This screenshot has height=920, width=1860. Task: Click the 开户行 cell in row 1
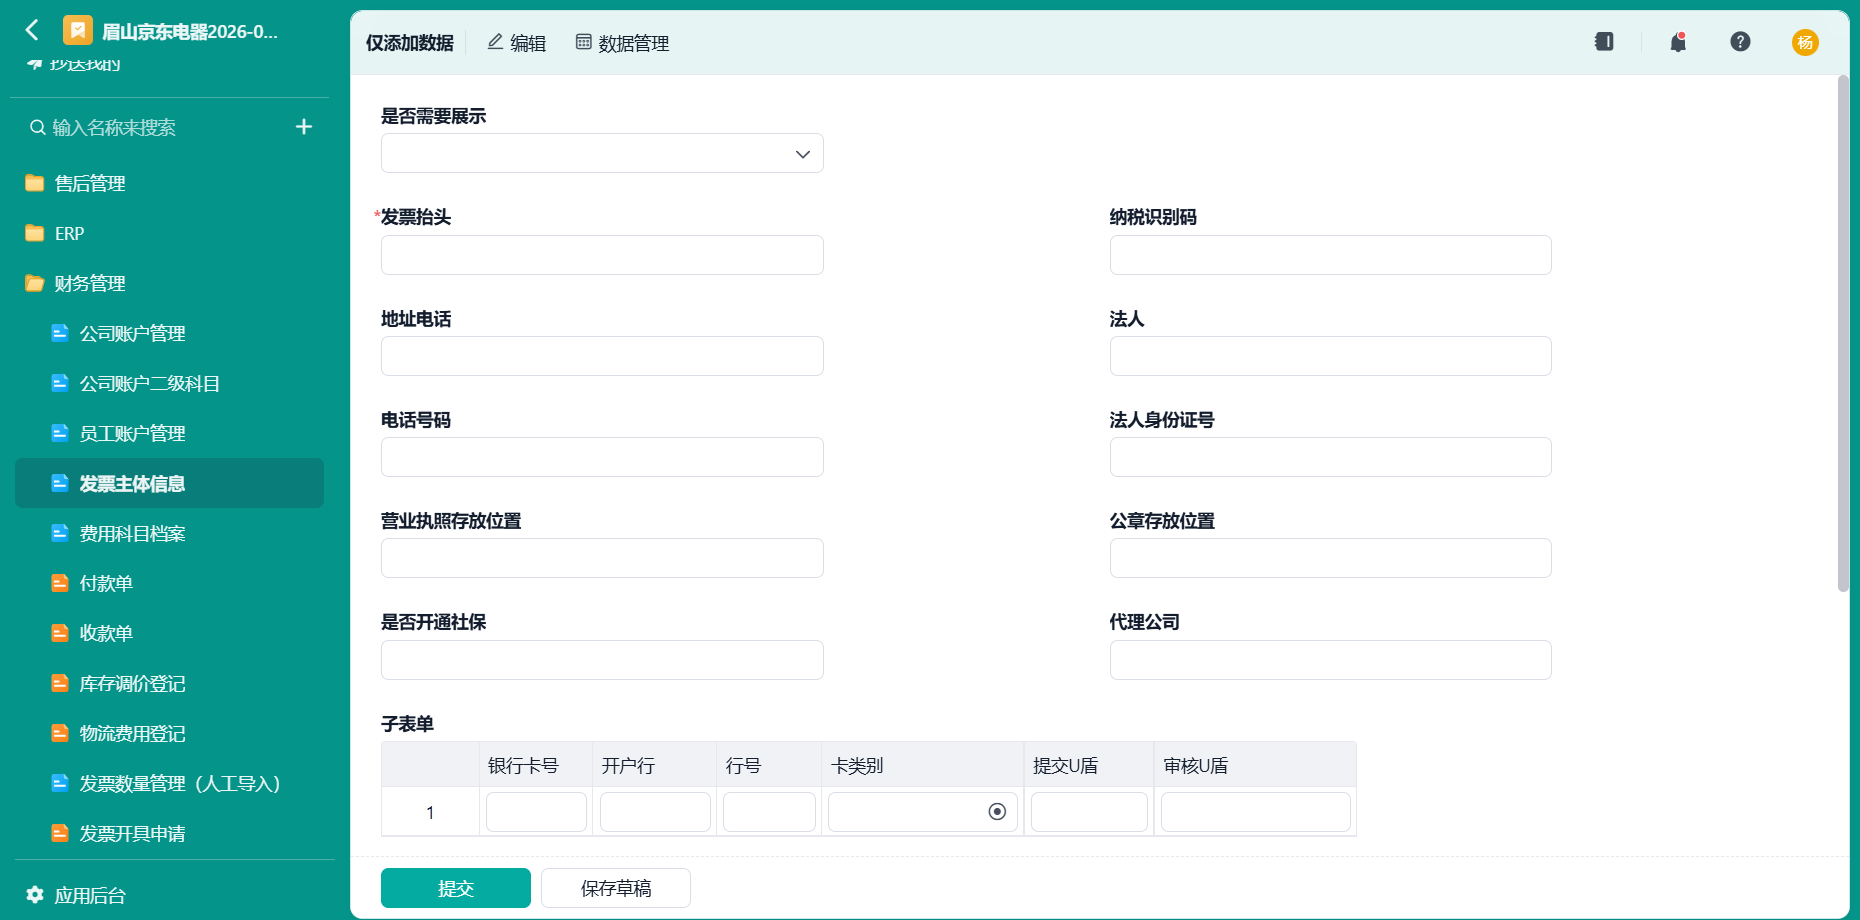pyautogui.click(x=655, y=812)
